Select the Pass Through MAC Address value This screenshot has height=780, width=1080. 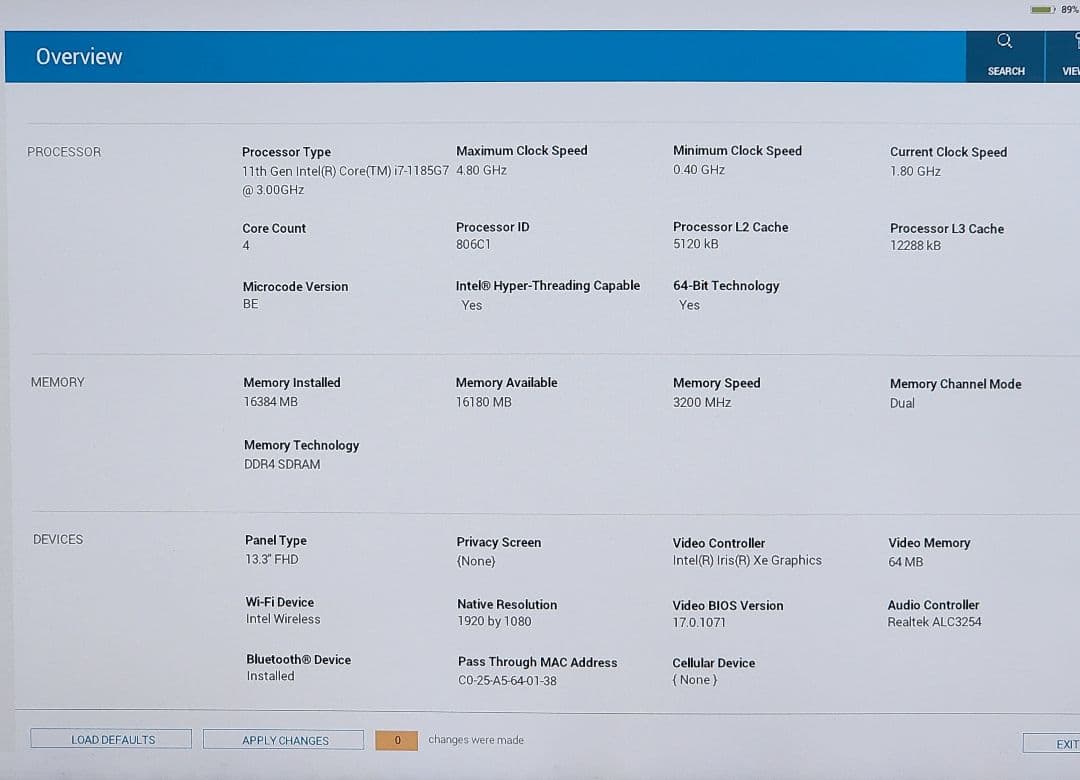507,681
